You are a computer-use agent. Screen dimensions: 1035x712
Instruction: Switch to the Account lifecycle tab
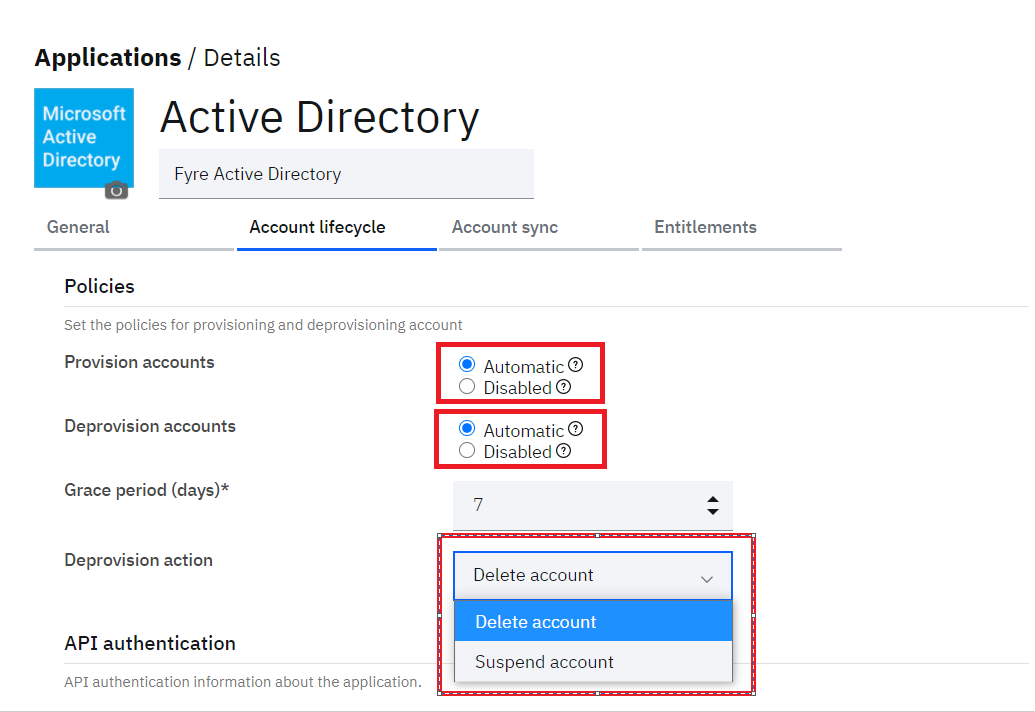point(337,228)
